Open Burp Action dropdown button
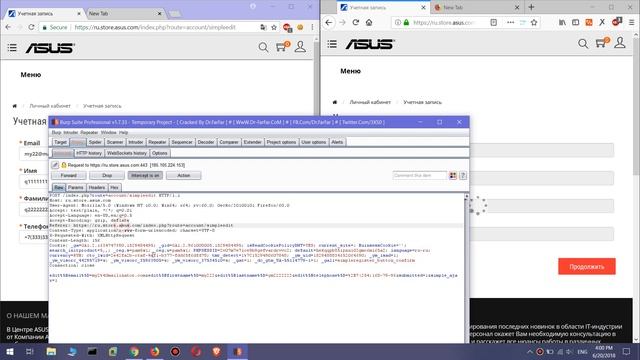Viewport: 640px width, 360px height. pos(183,176)
